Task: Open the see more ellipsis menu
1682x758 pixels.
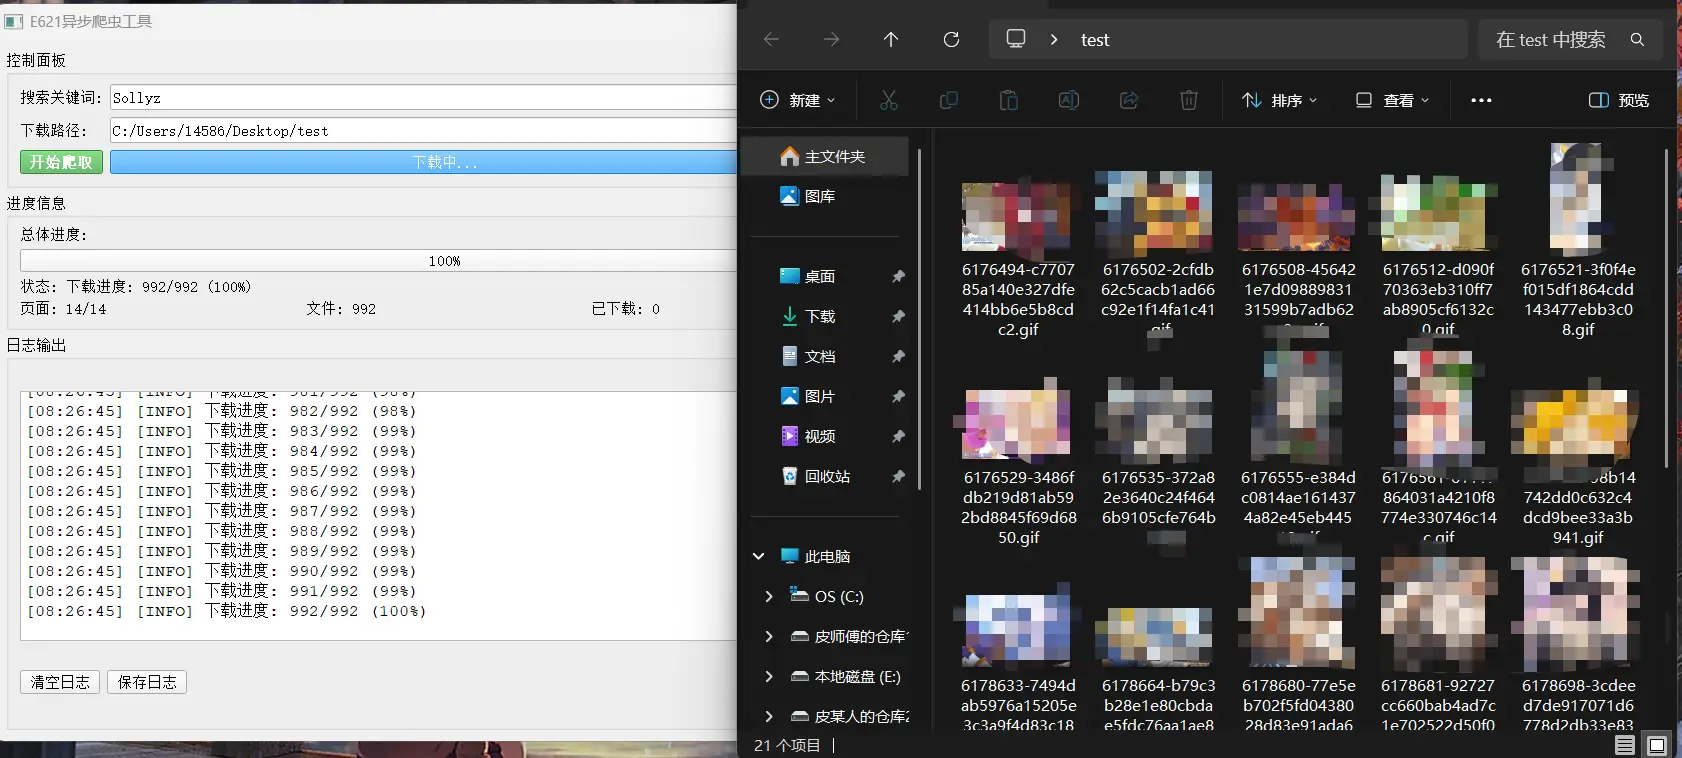Action: pos(1481,100)
